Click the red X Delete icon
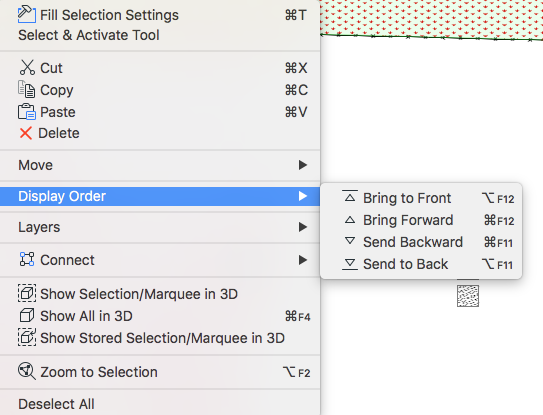543x415 pixels. click(26, 133)
